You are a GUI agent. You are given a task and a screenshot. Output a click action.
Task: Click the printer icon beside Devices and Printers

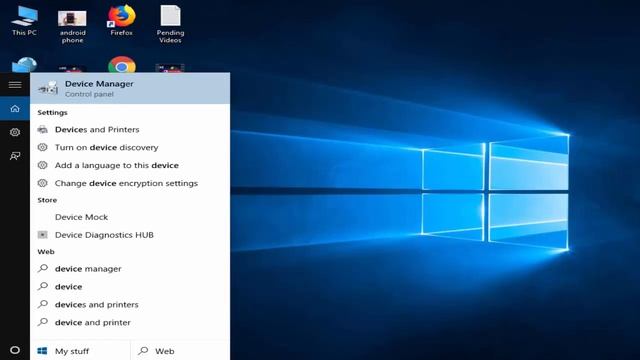[x=42, y=129]
